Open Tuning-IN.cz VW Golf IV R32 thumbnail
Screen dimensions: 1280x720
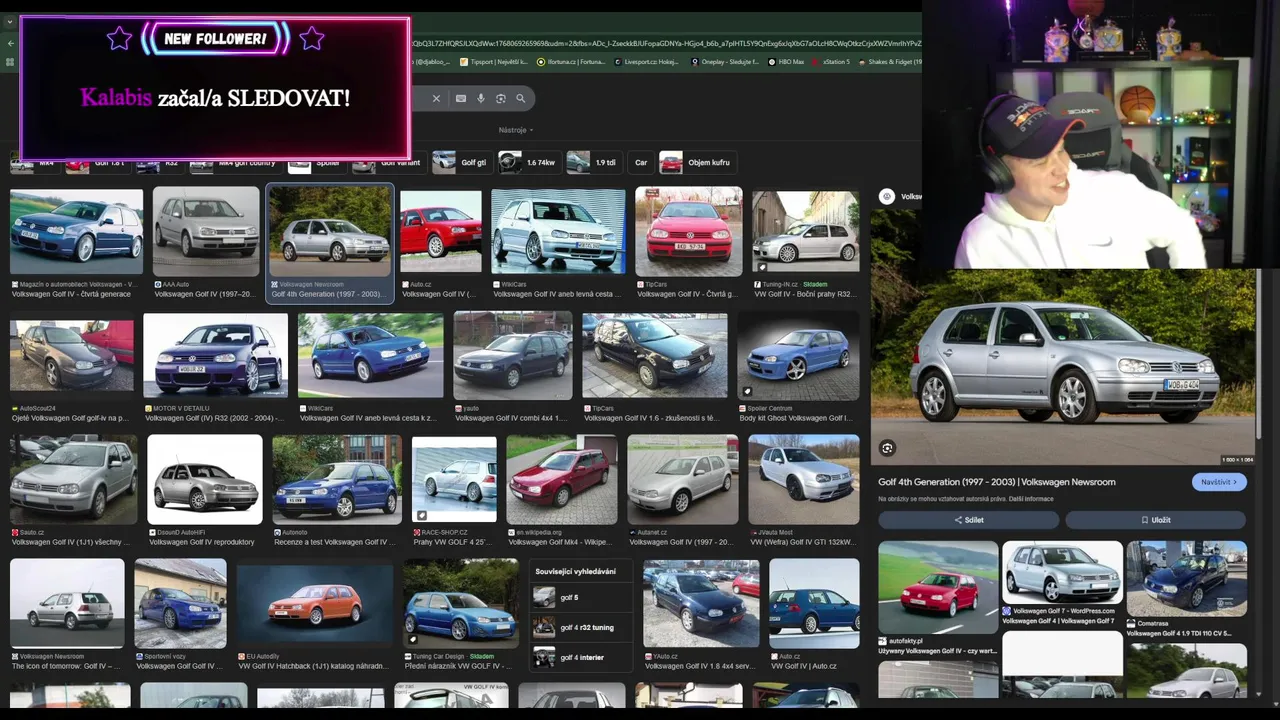805,232
